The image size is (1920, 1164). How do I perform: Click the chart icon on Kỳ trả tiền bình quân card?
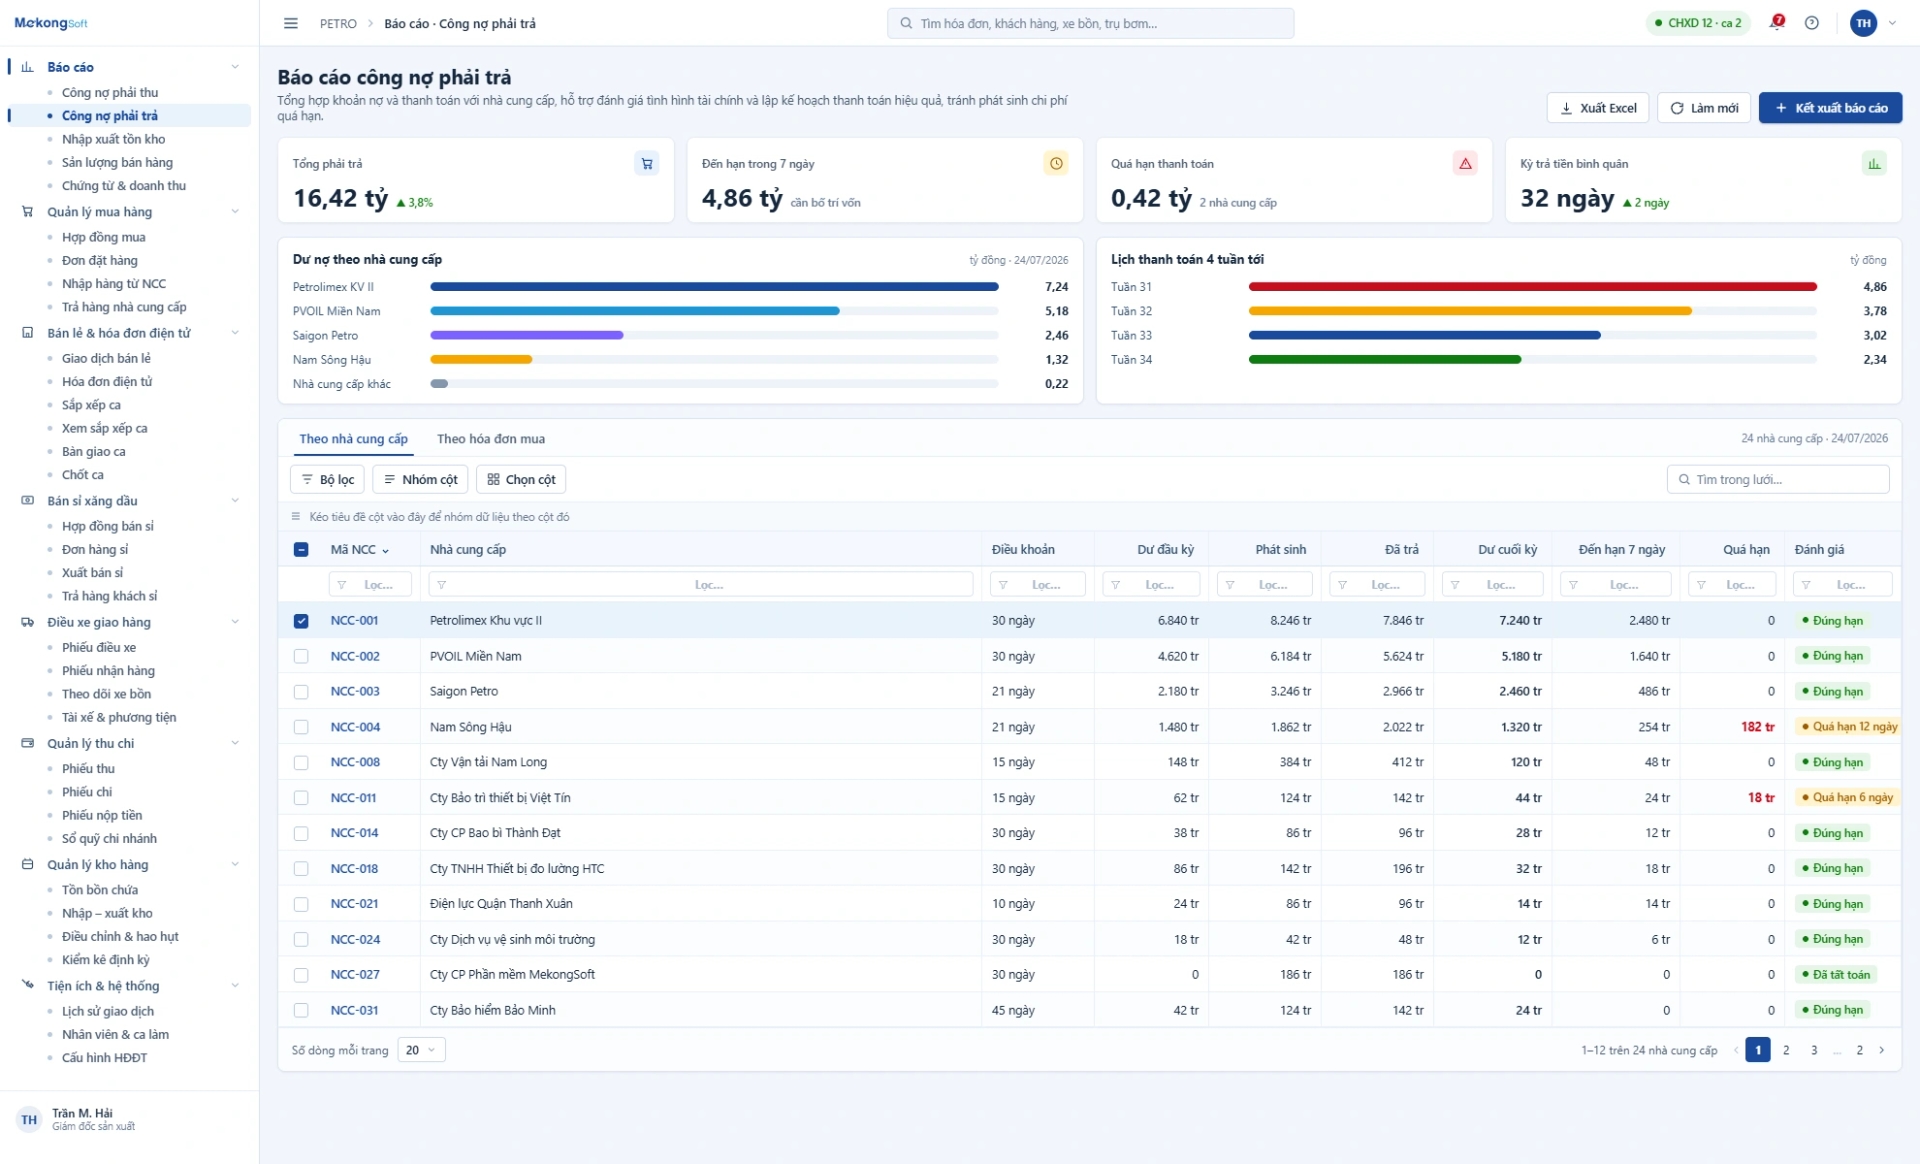tap(1874, 163)
